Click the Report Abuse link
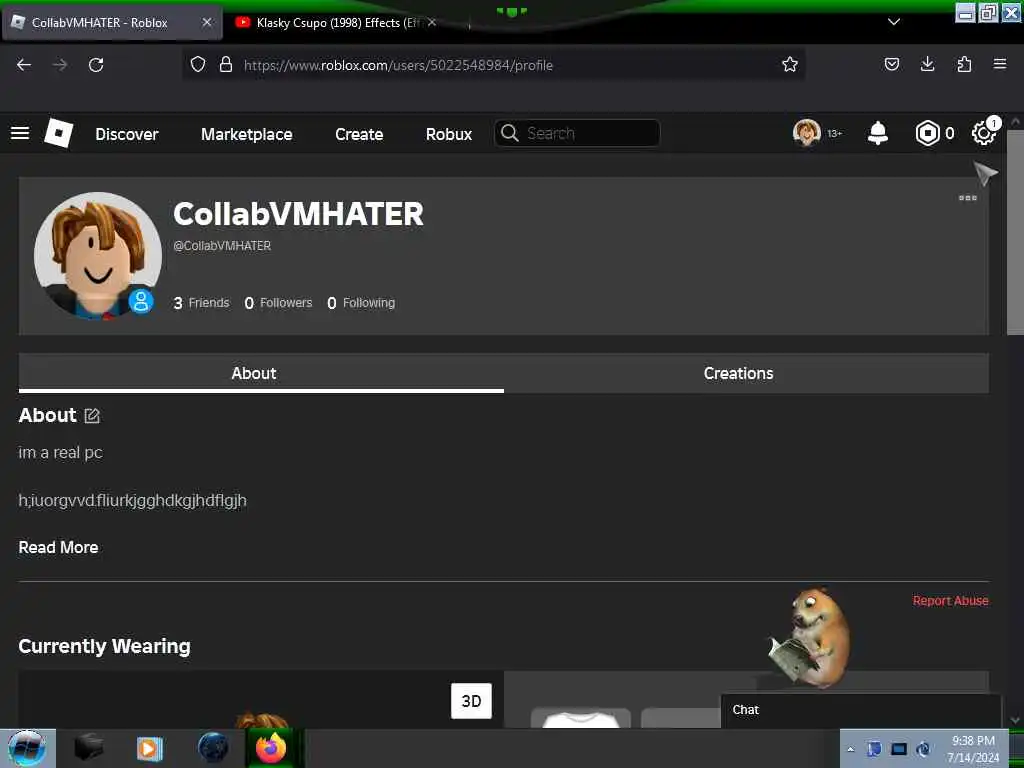 950,600
